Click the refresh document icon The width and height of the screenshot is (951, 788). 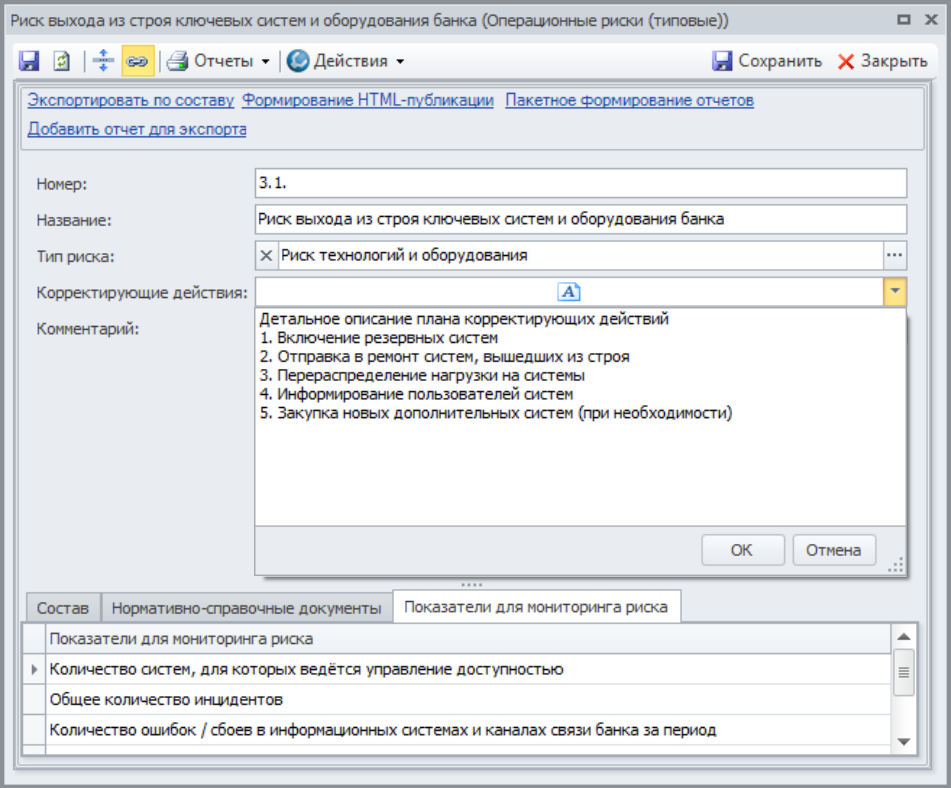[62, 61]
